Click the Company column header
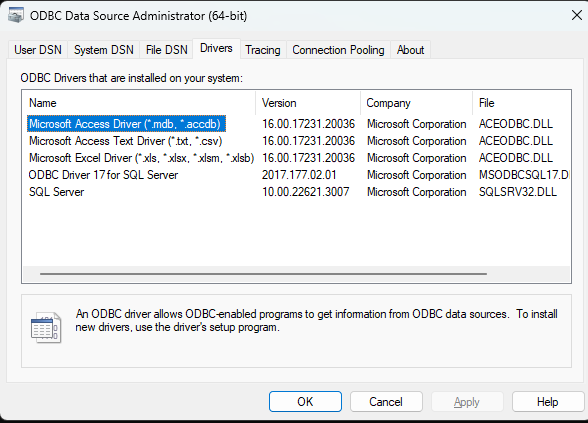This screenshot has width=588, height=423. (417, 103)
